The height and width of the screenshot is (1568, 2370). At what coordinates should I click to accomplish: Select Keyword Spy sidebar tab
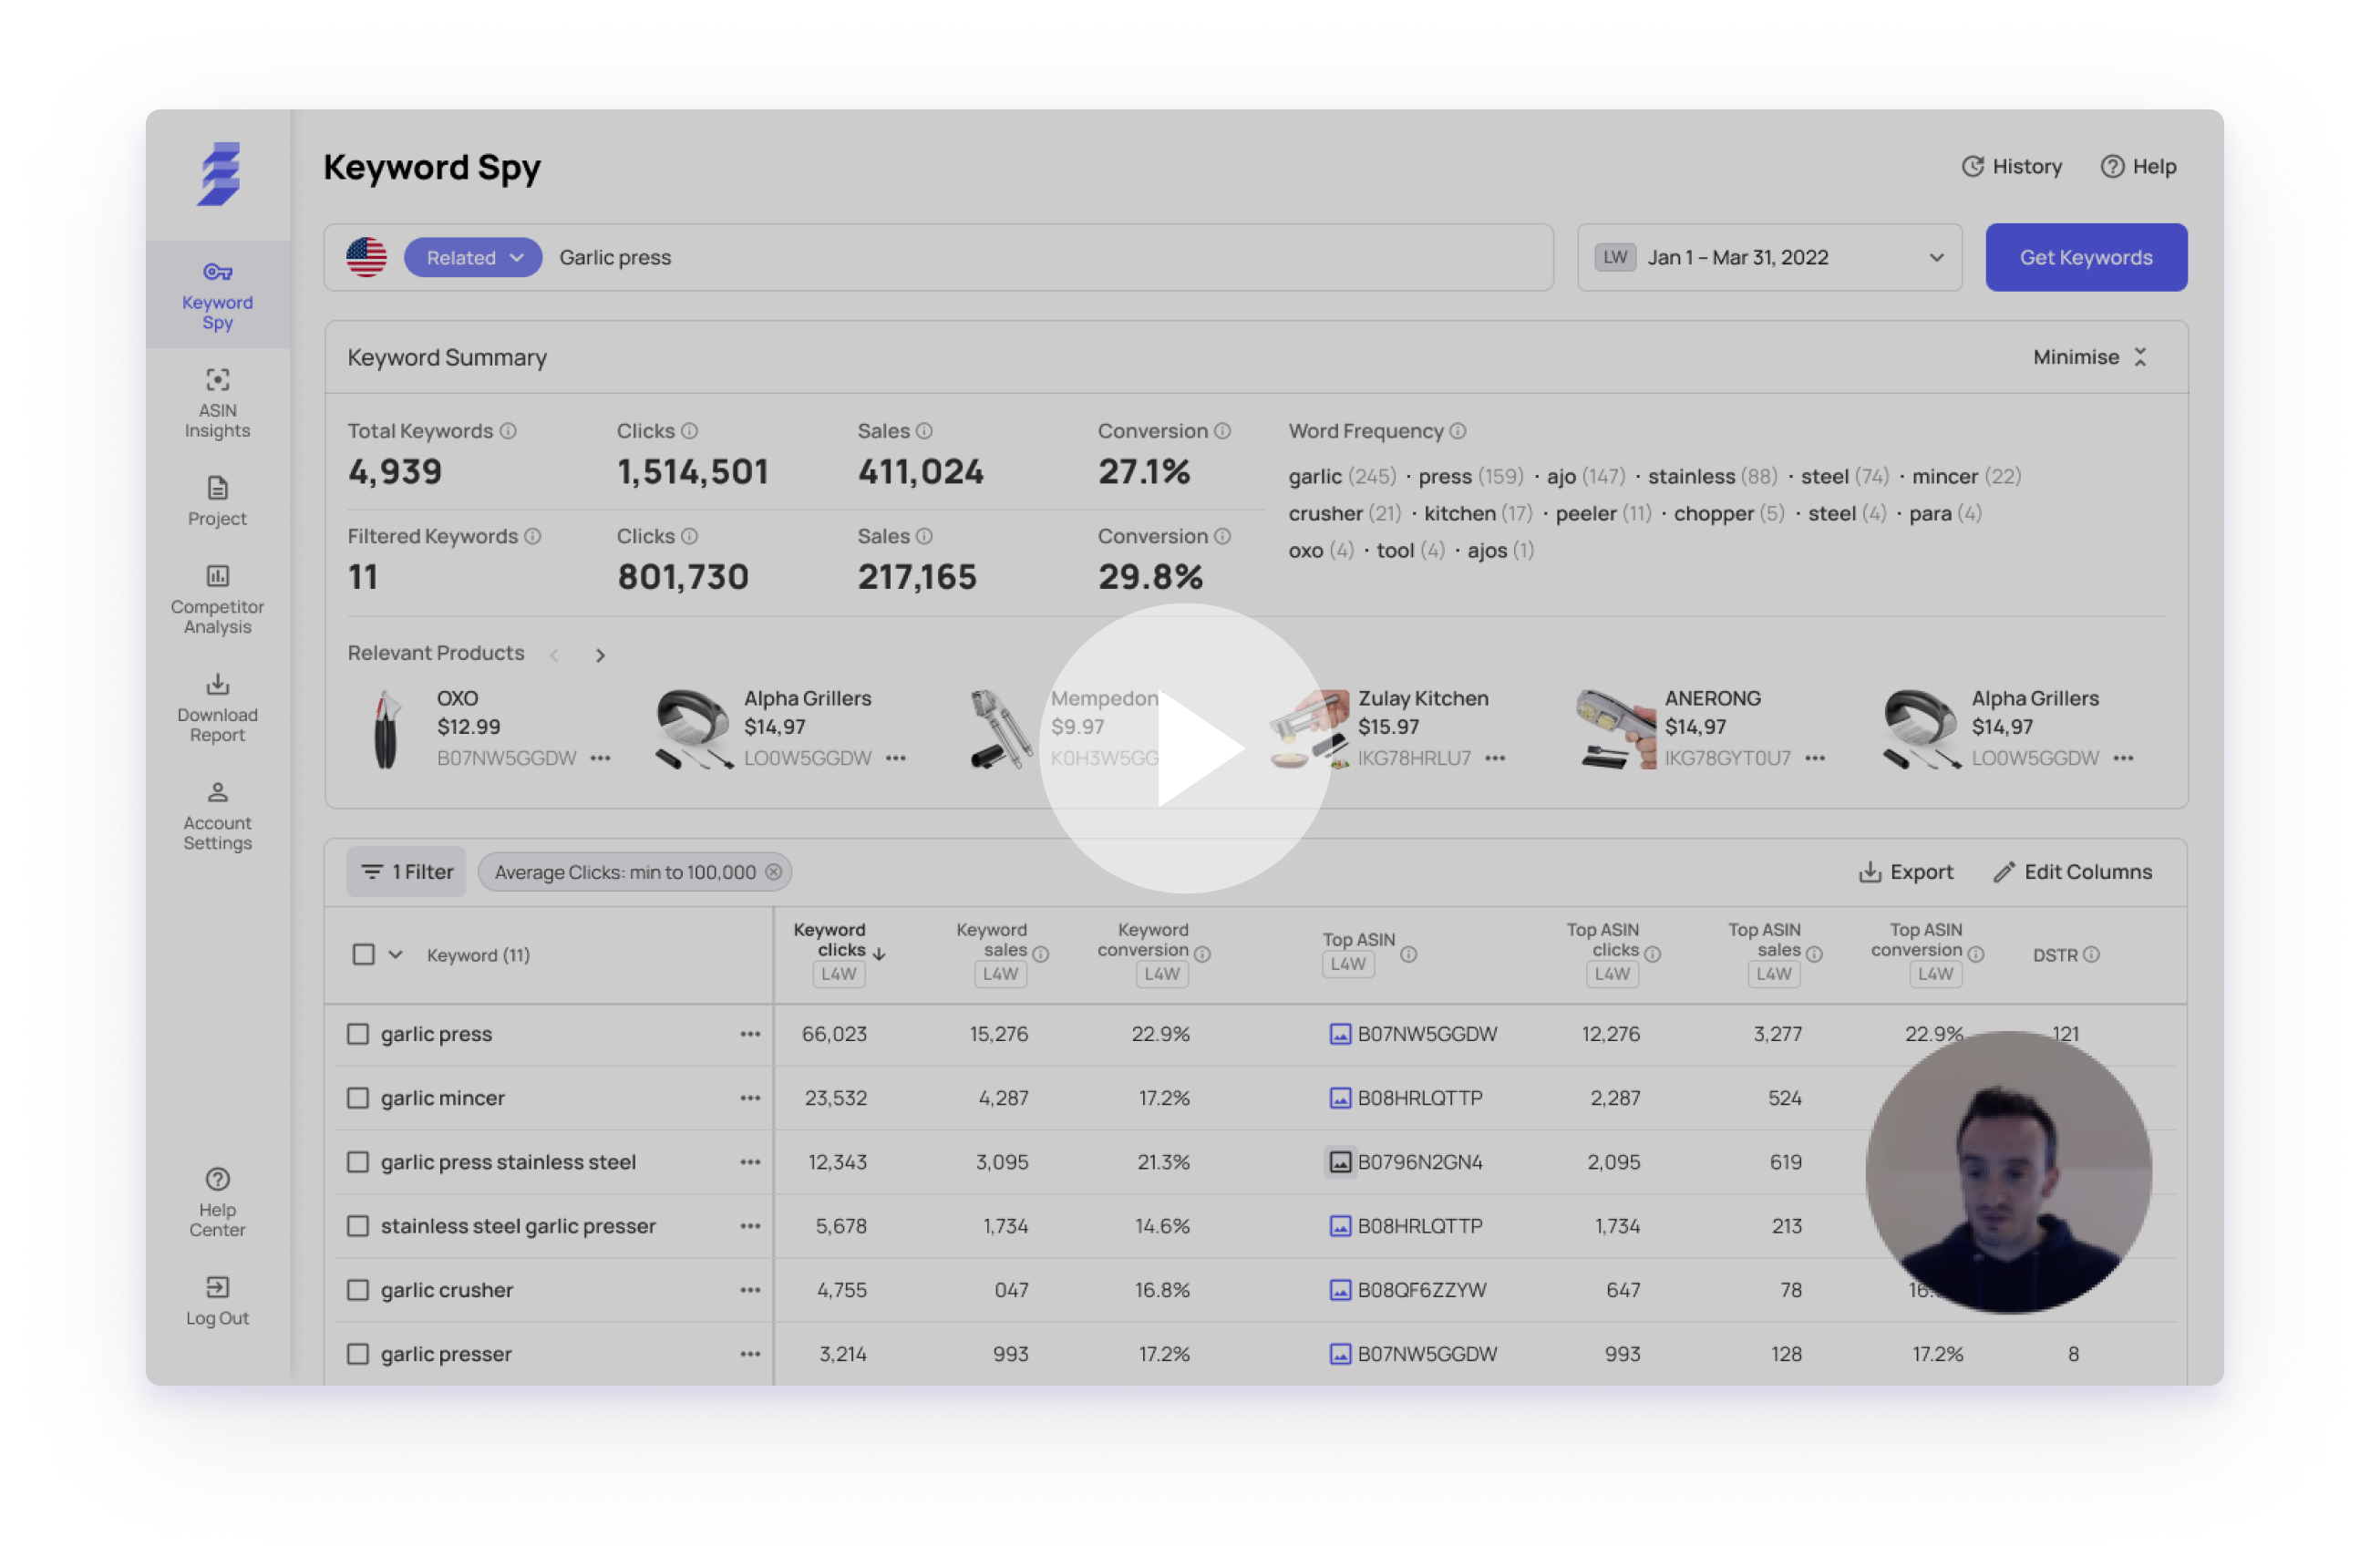click(x=217, y=295)
